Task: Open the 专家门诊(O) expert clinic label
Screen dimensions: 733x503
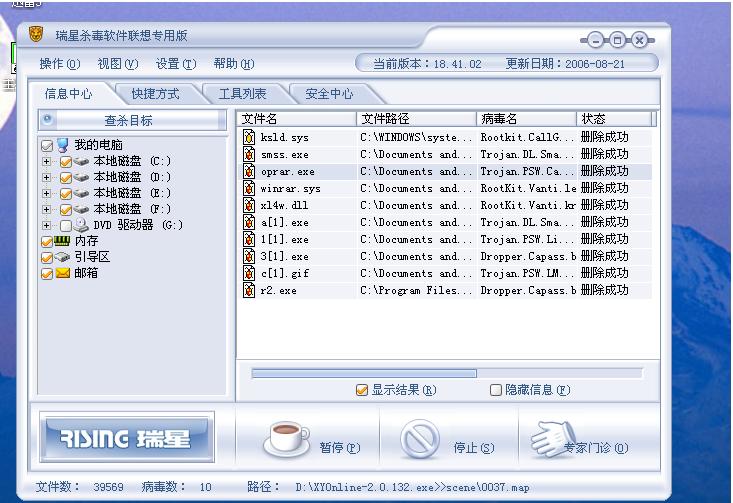Action: point(596,448)
